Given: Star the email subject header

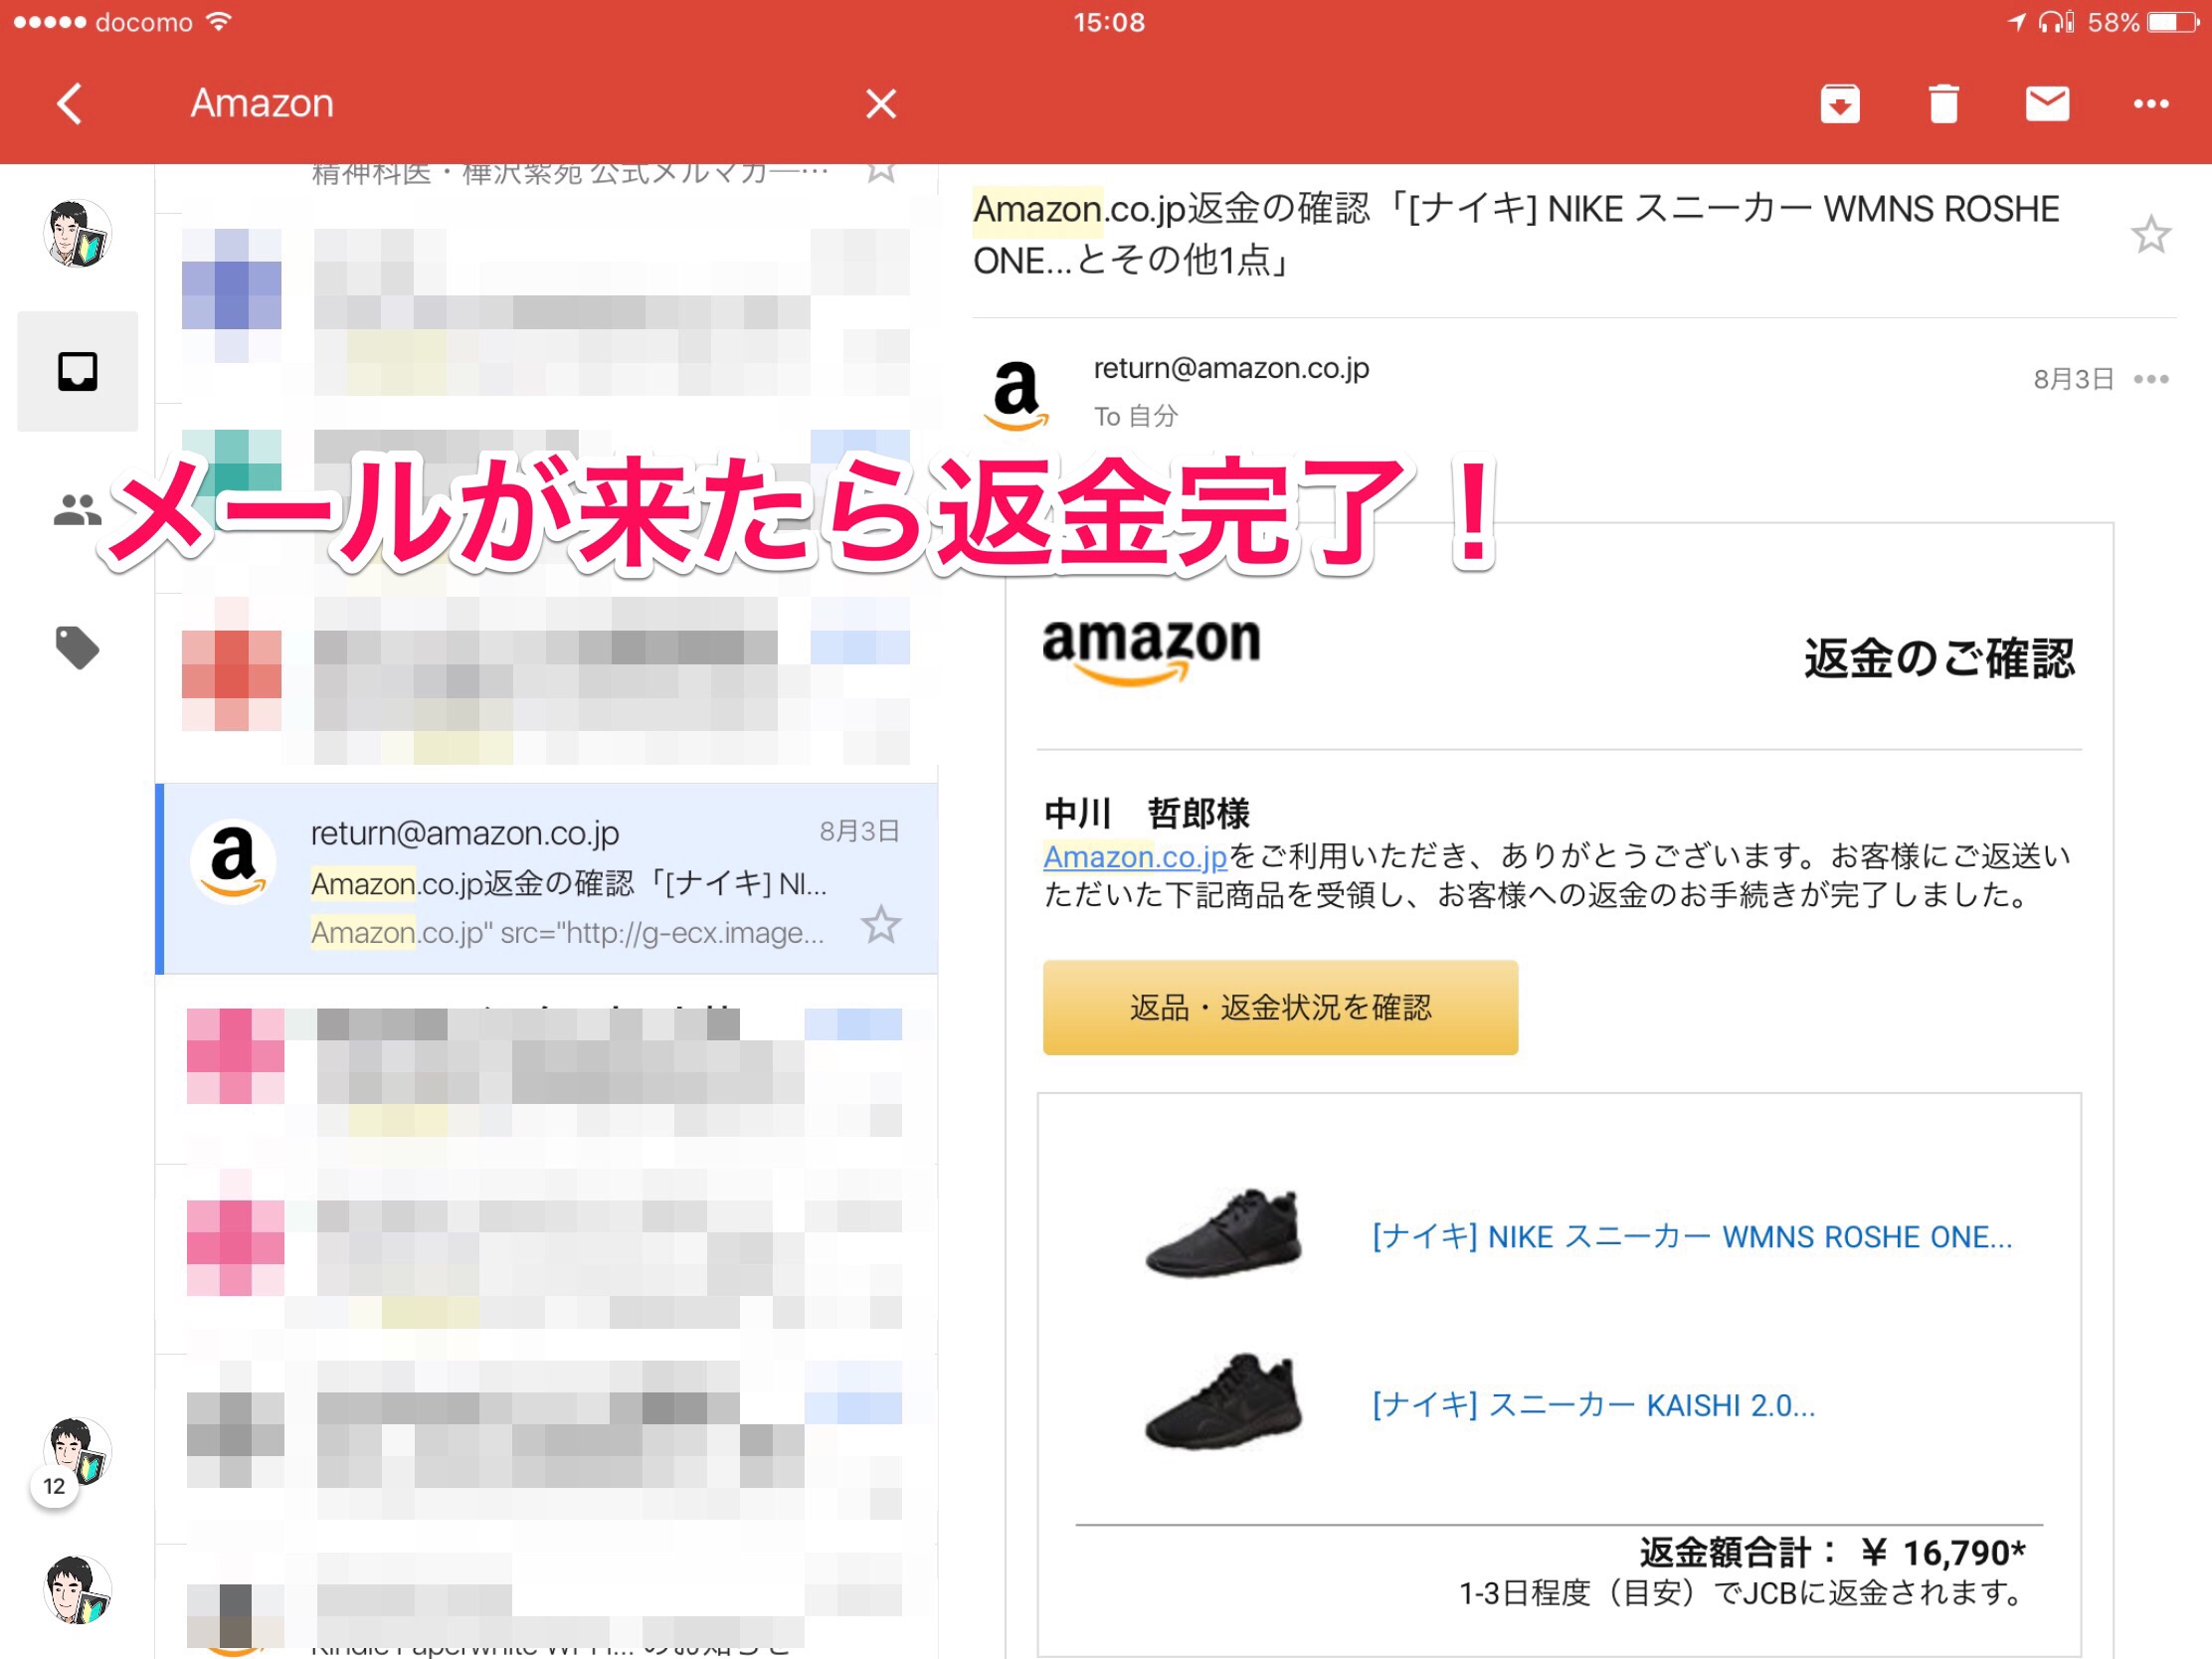Looking at the screenshot, I should click(2149, 235).
